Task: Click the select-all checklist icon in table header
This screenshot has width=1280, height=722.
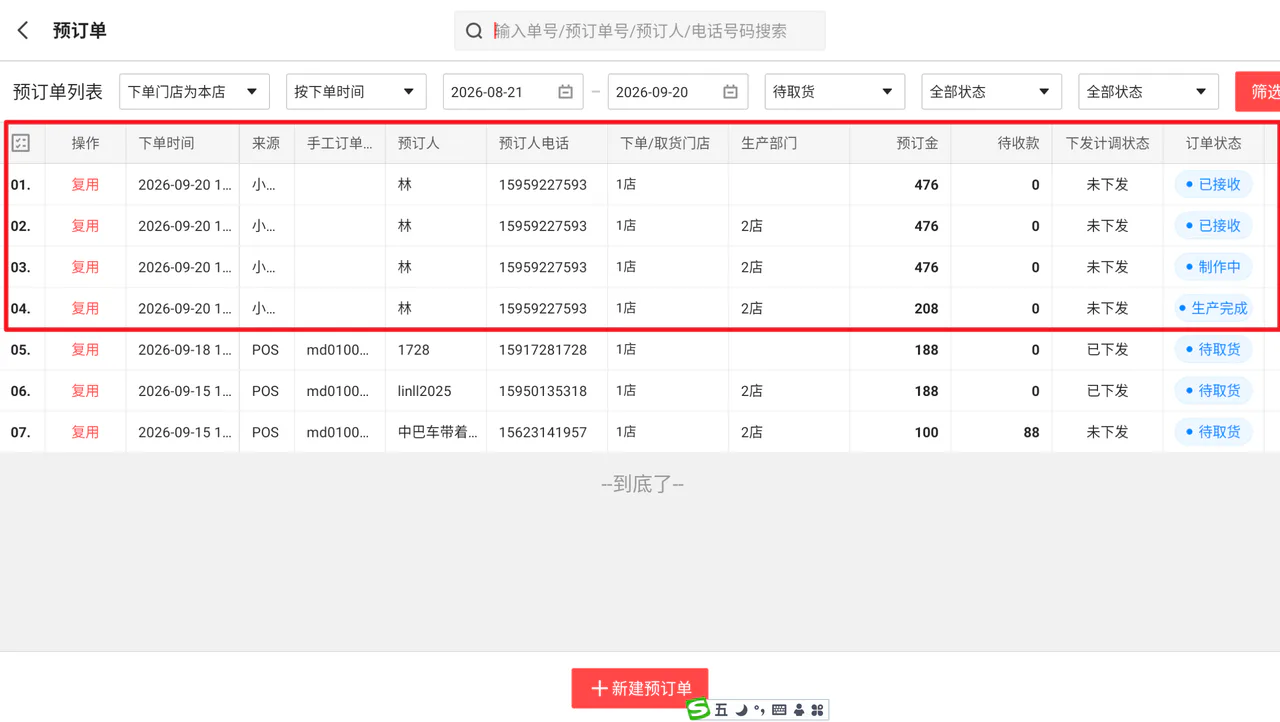Action: pyautogui.click(x=21, y=143)
